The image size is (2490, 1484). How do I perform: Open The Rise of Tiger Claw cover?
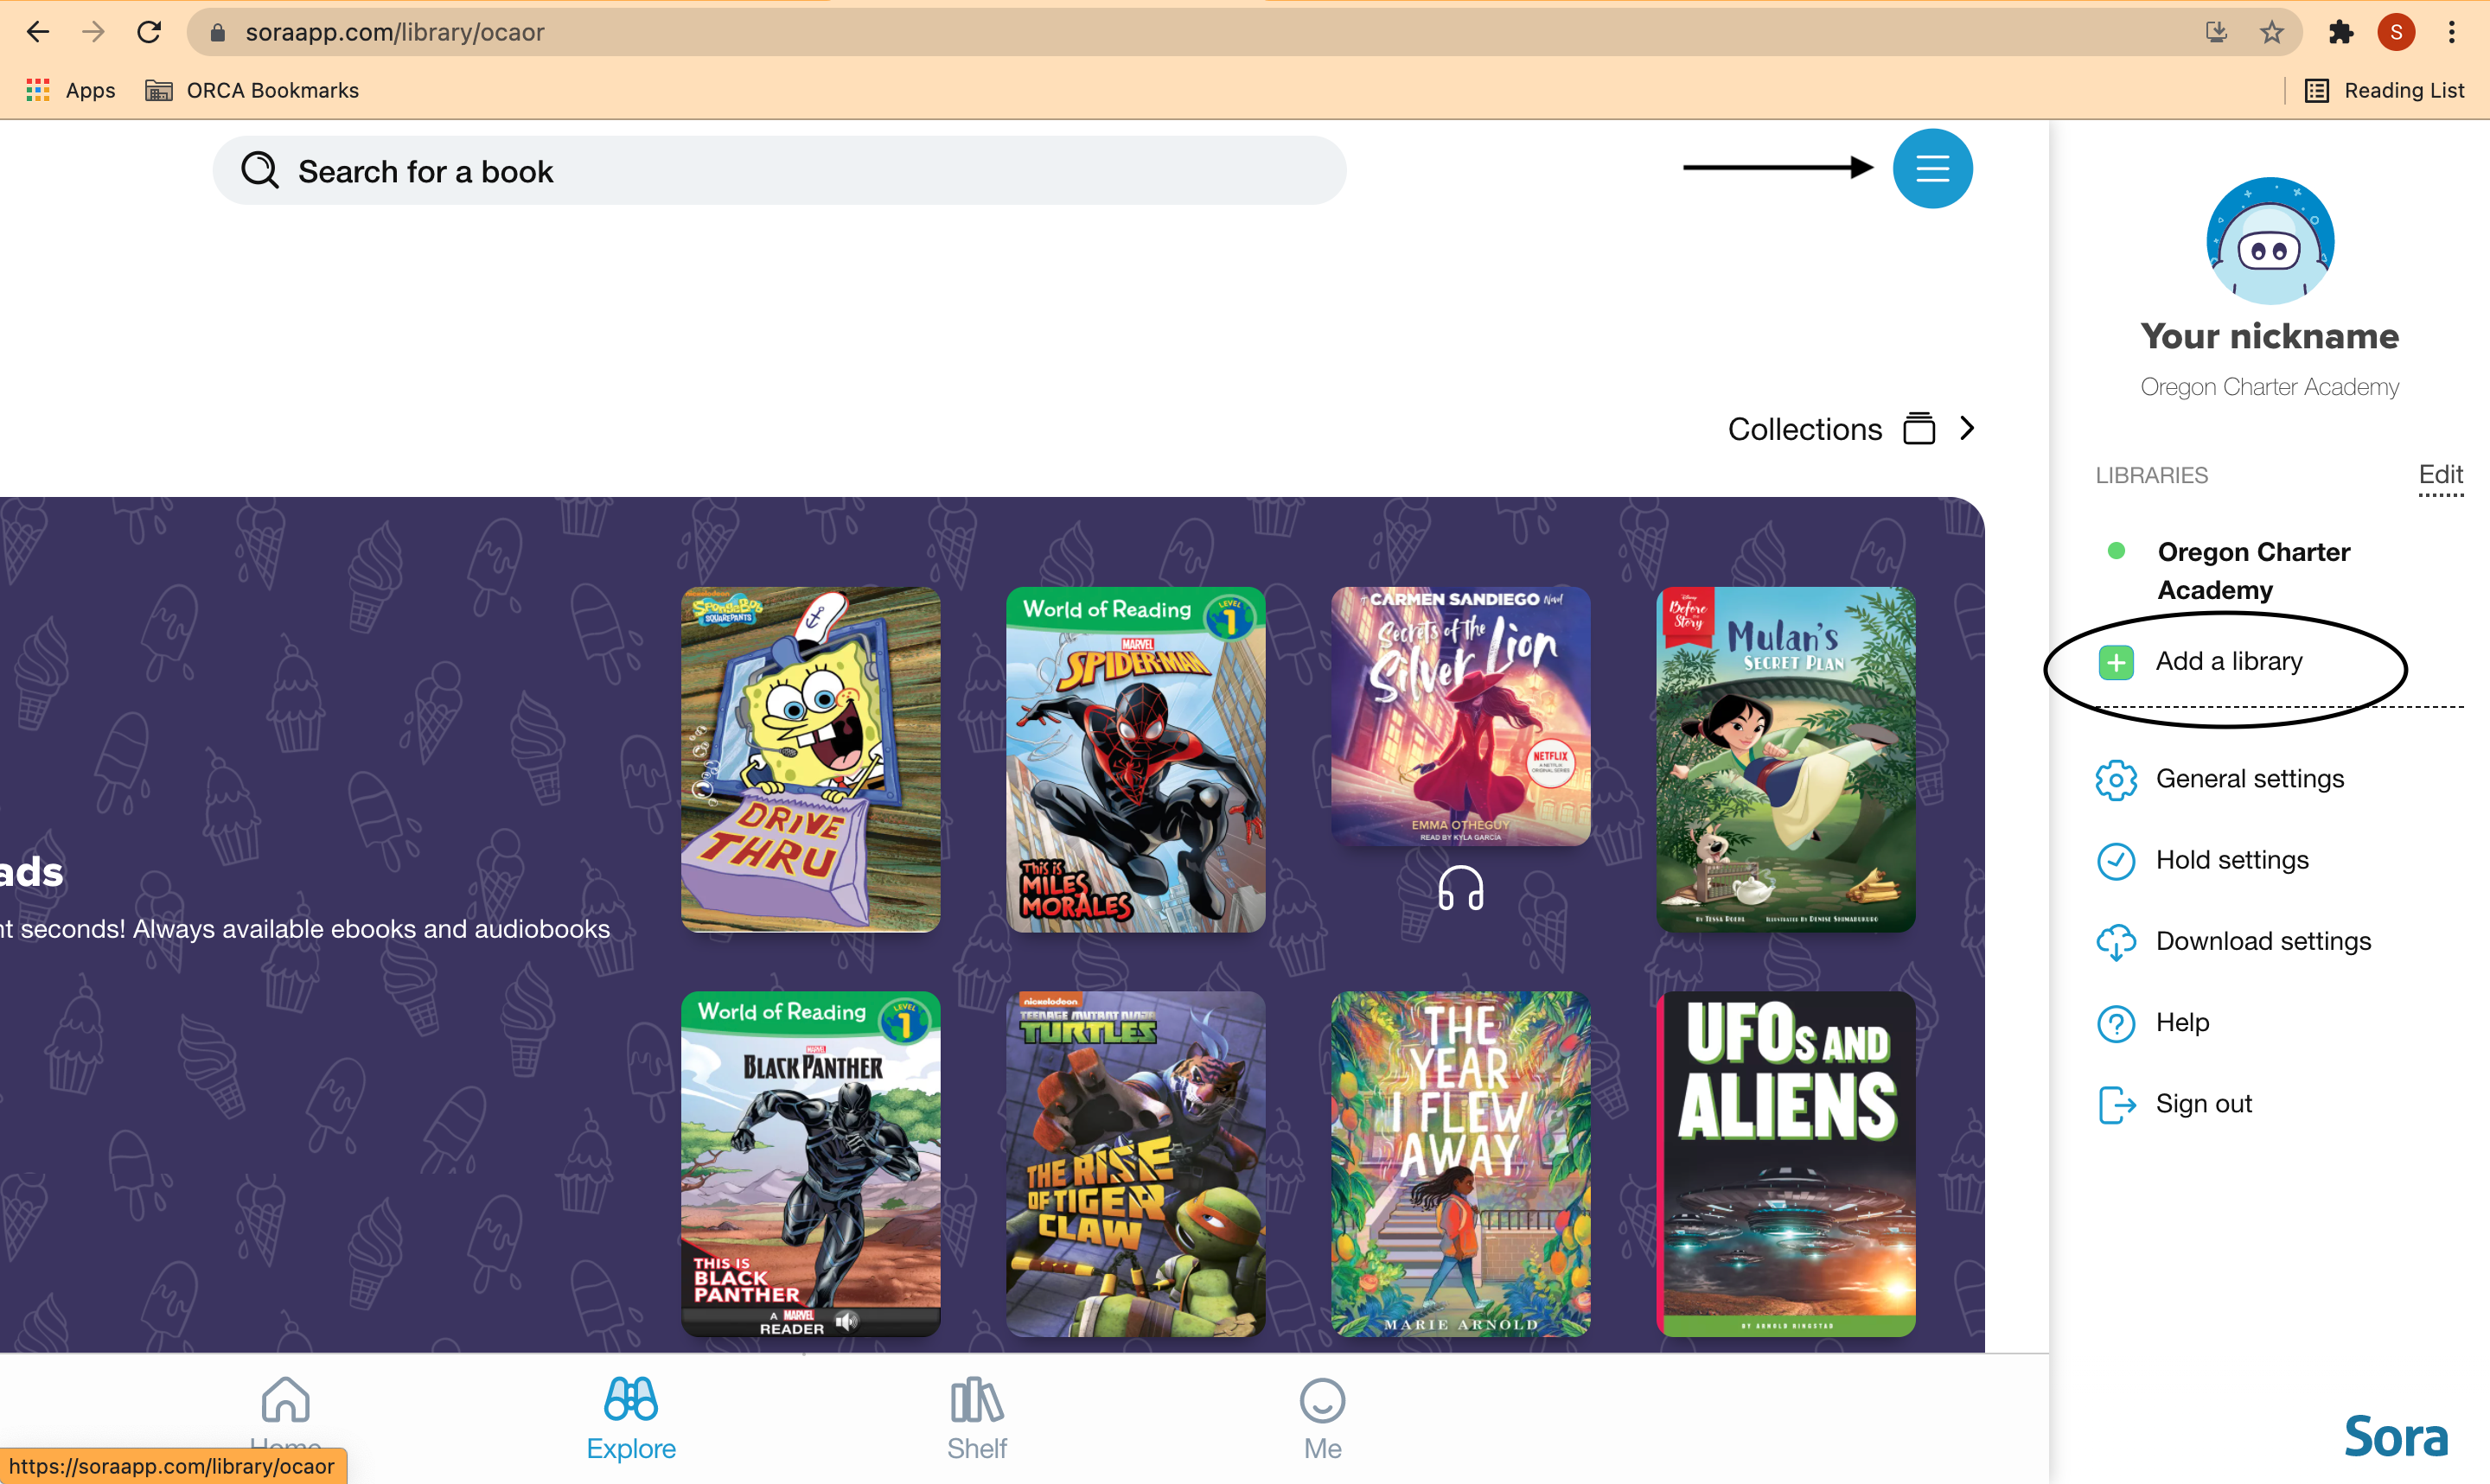coord(1135,1164)
